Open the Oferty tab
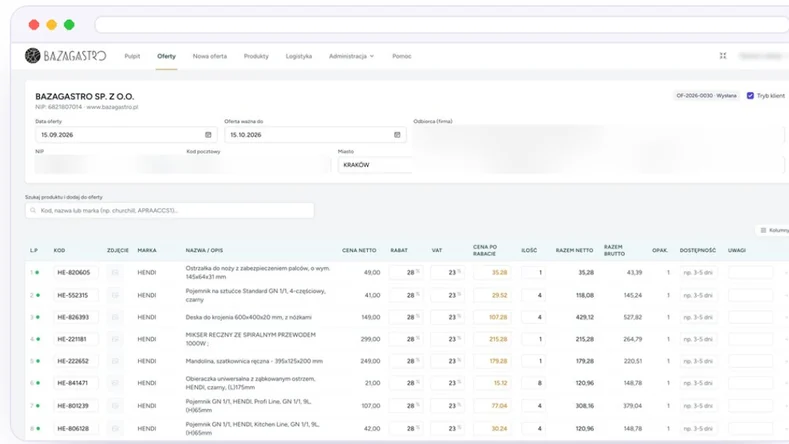 click(x=167, y=56)
